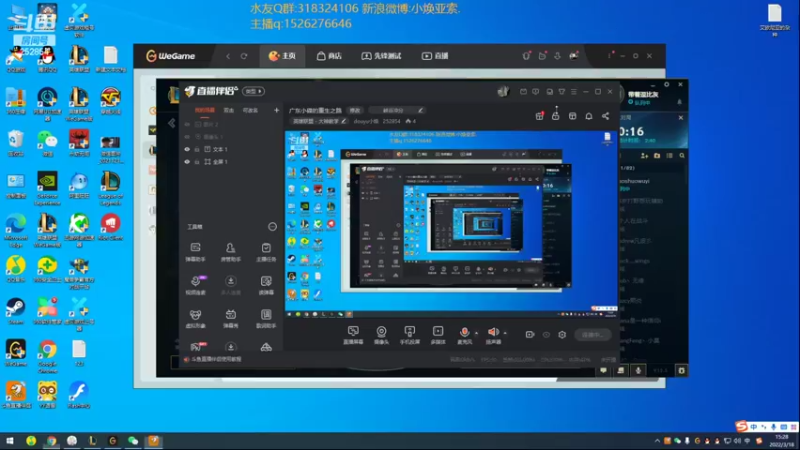Close the timer panel in right window
This screenshot has height=450, width=800.
[681, 117]
